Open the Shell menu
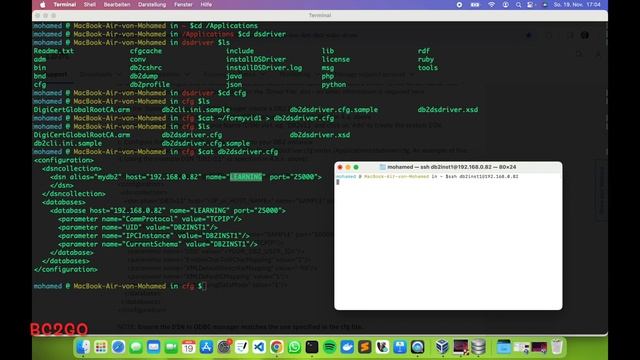The width and height of the screenshot is (640, 360). click(89, 4)
